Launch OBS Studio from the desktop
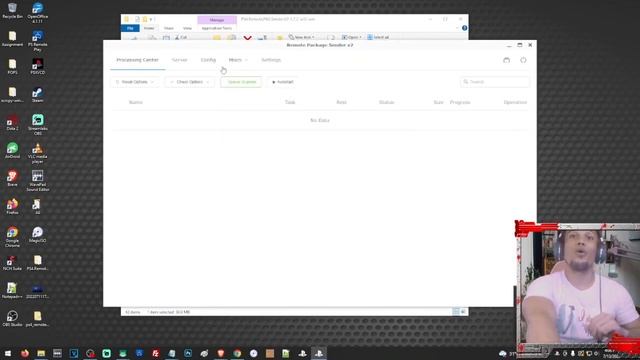 click(x=12, y=318)
